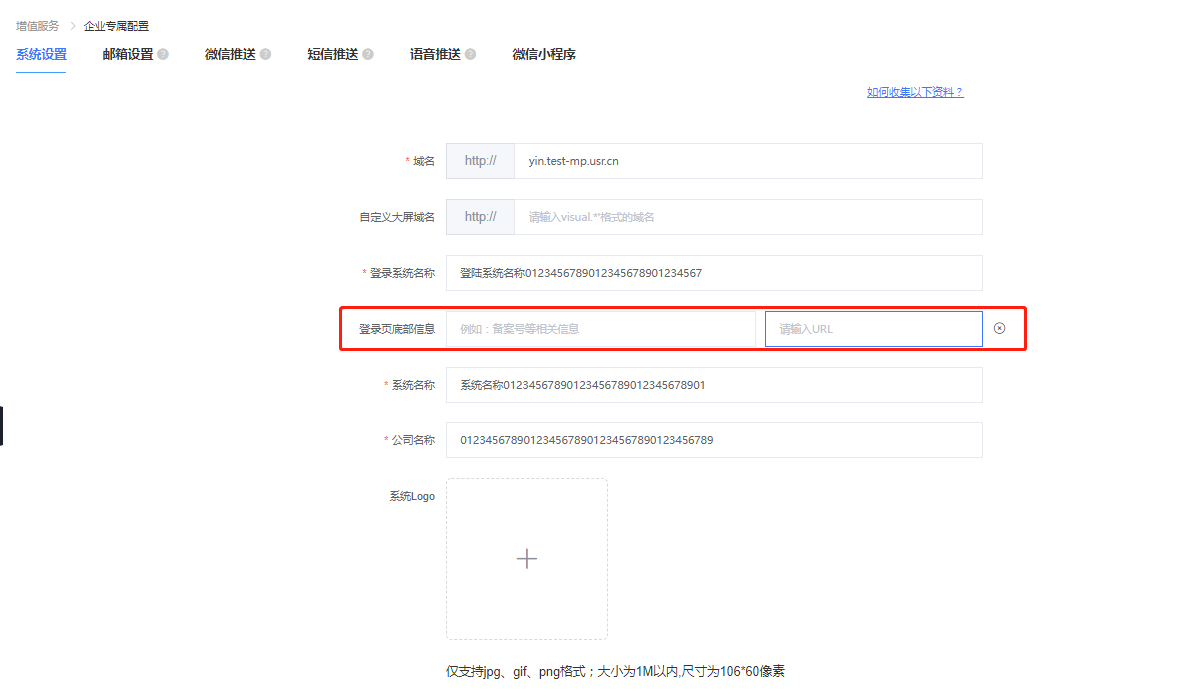Focus the 公司名称 input field
Screen dimensions: 1202x698
[714, 440]
